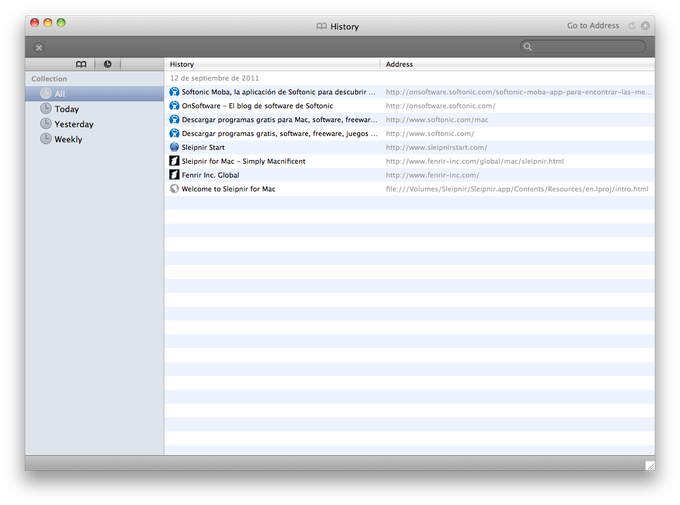Viewport: 680px width, 505px height.
Task: Click address http://www.sleipnirstart.com/
Action: pyautogui.click(x=436, y=148)
